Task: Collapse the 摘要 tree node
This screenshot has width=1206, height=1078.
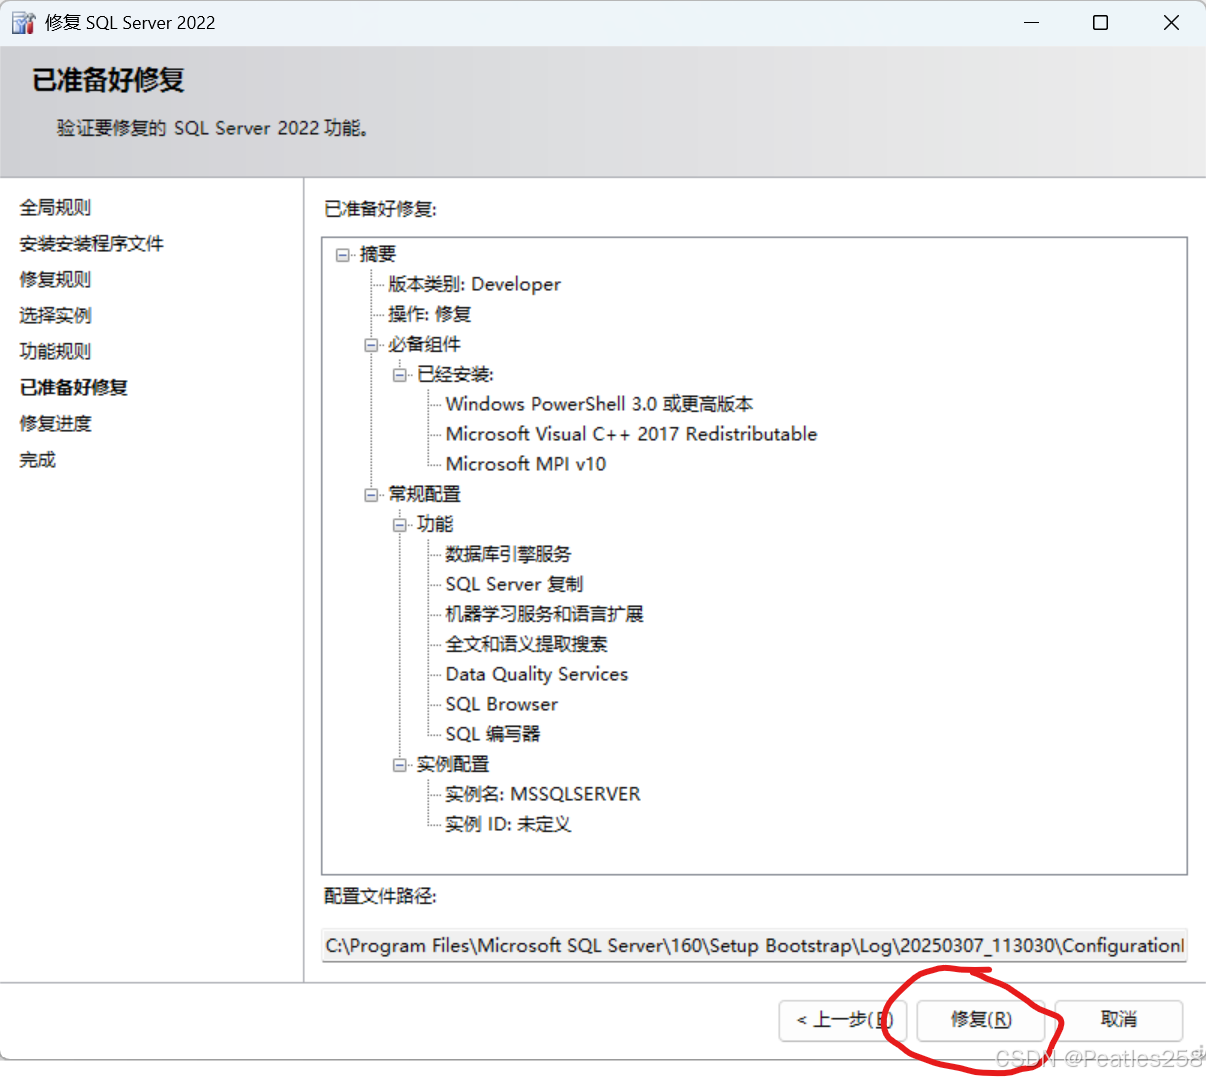Action: pyautogui.click(x=343, y=255)
